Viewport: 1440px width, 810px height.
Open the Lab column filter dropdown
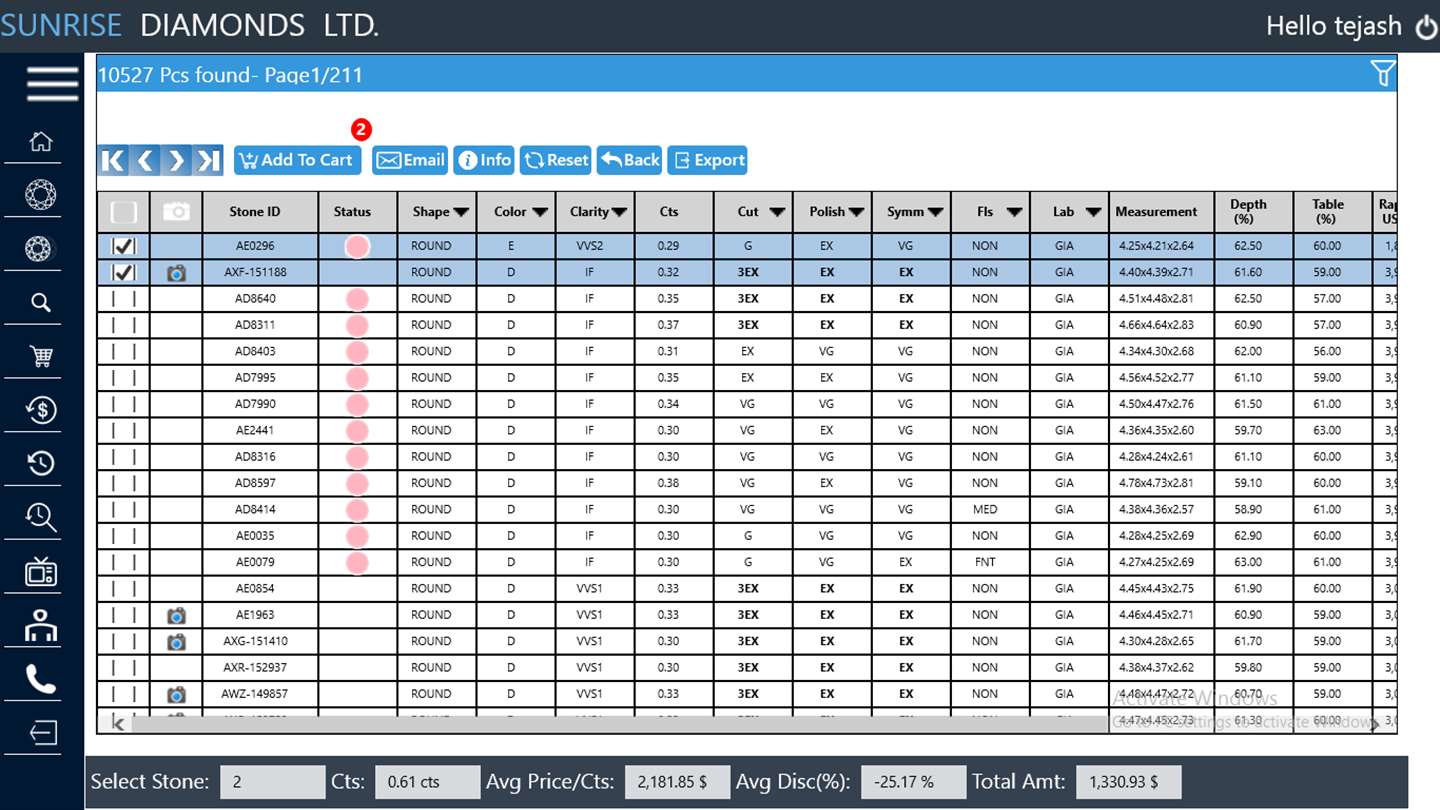click(x=1093, y=212)
